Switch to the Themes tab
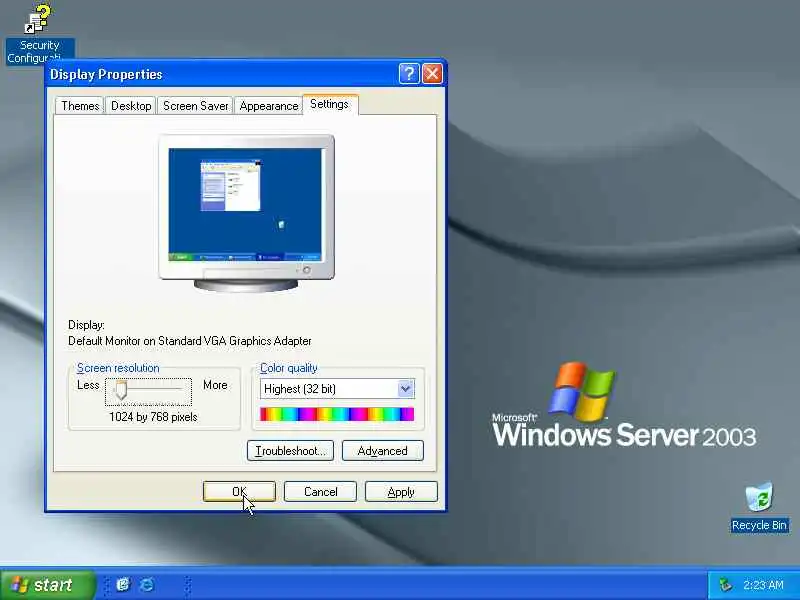800x600 pixels. coord(80,106)
